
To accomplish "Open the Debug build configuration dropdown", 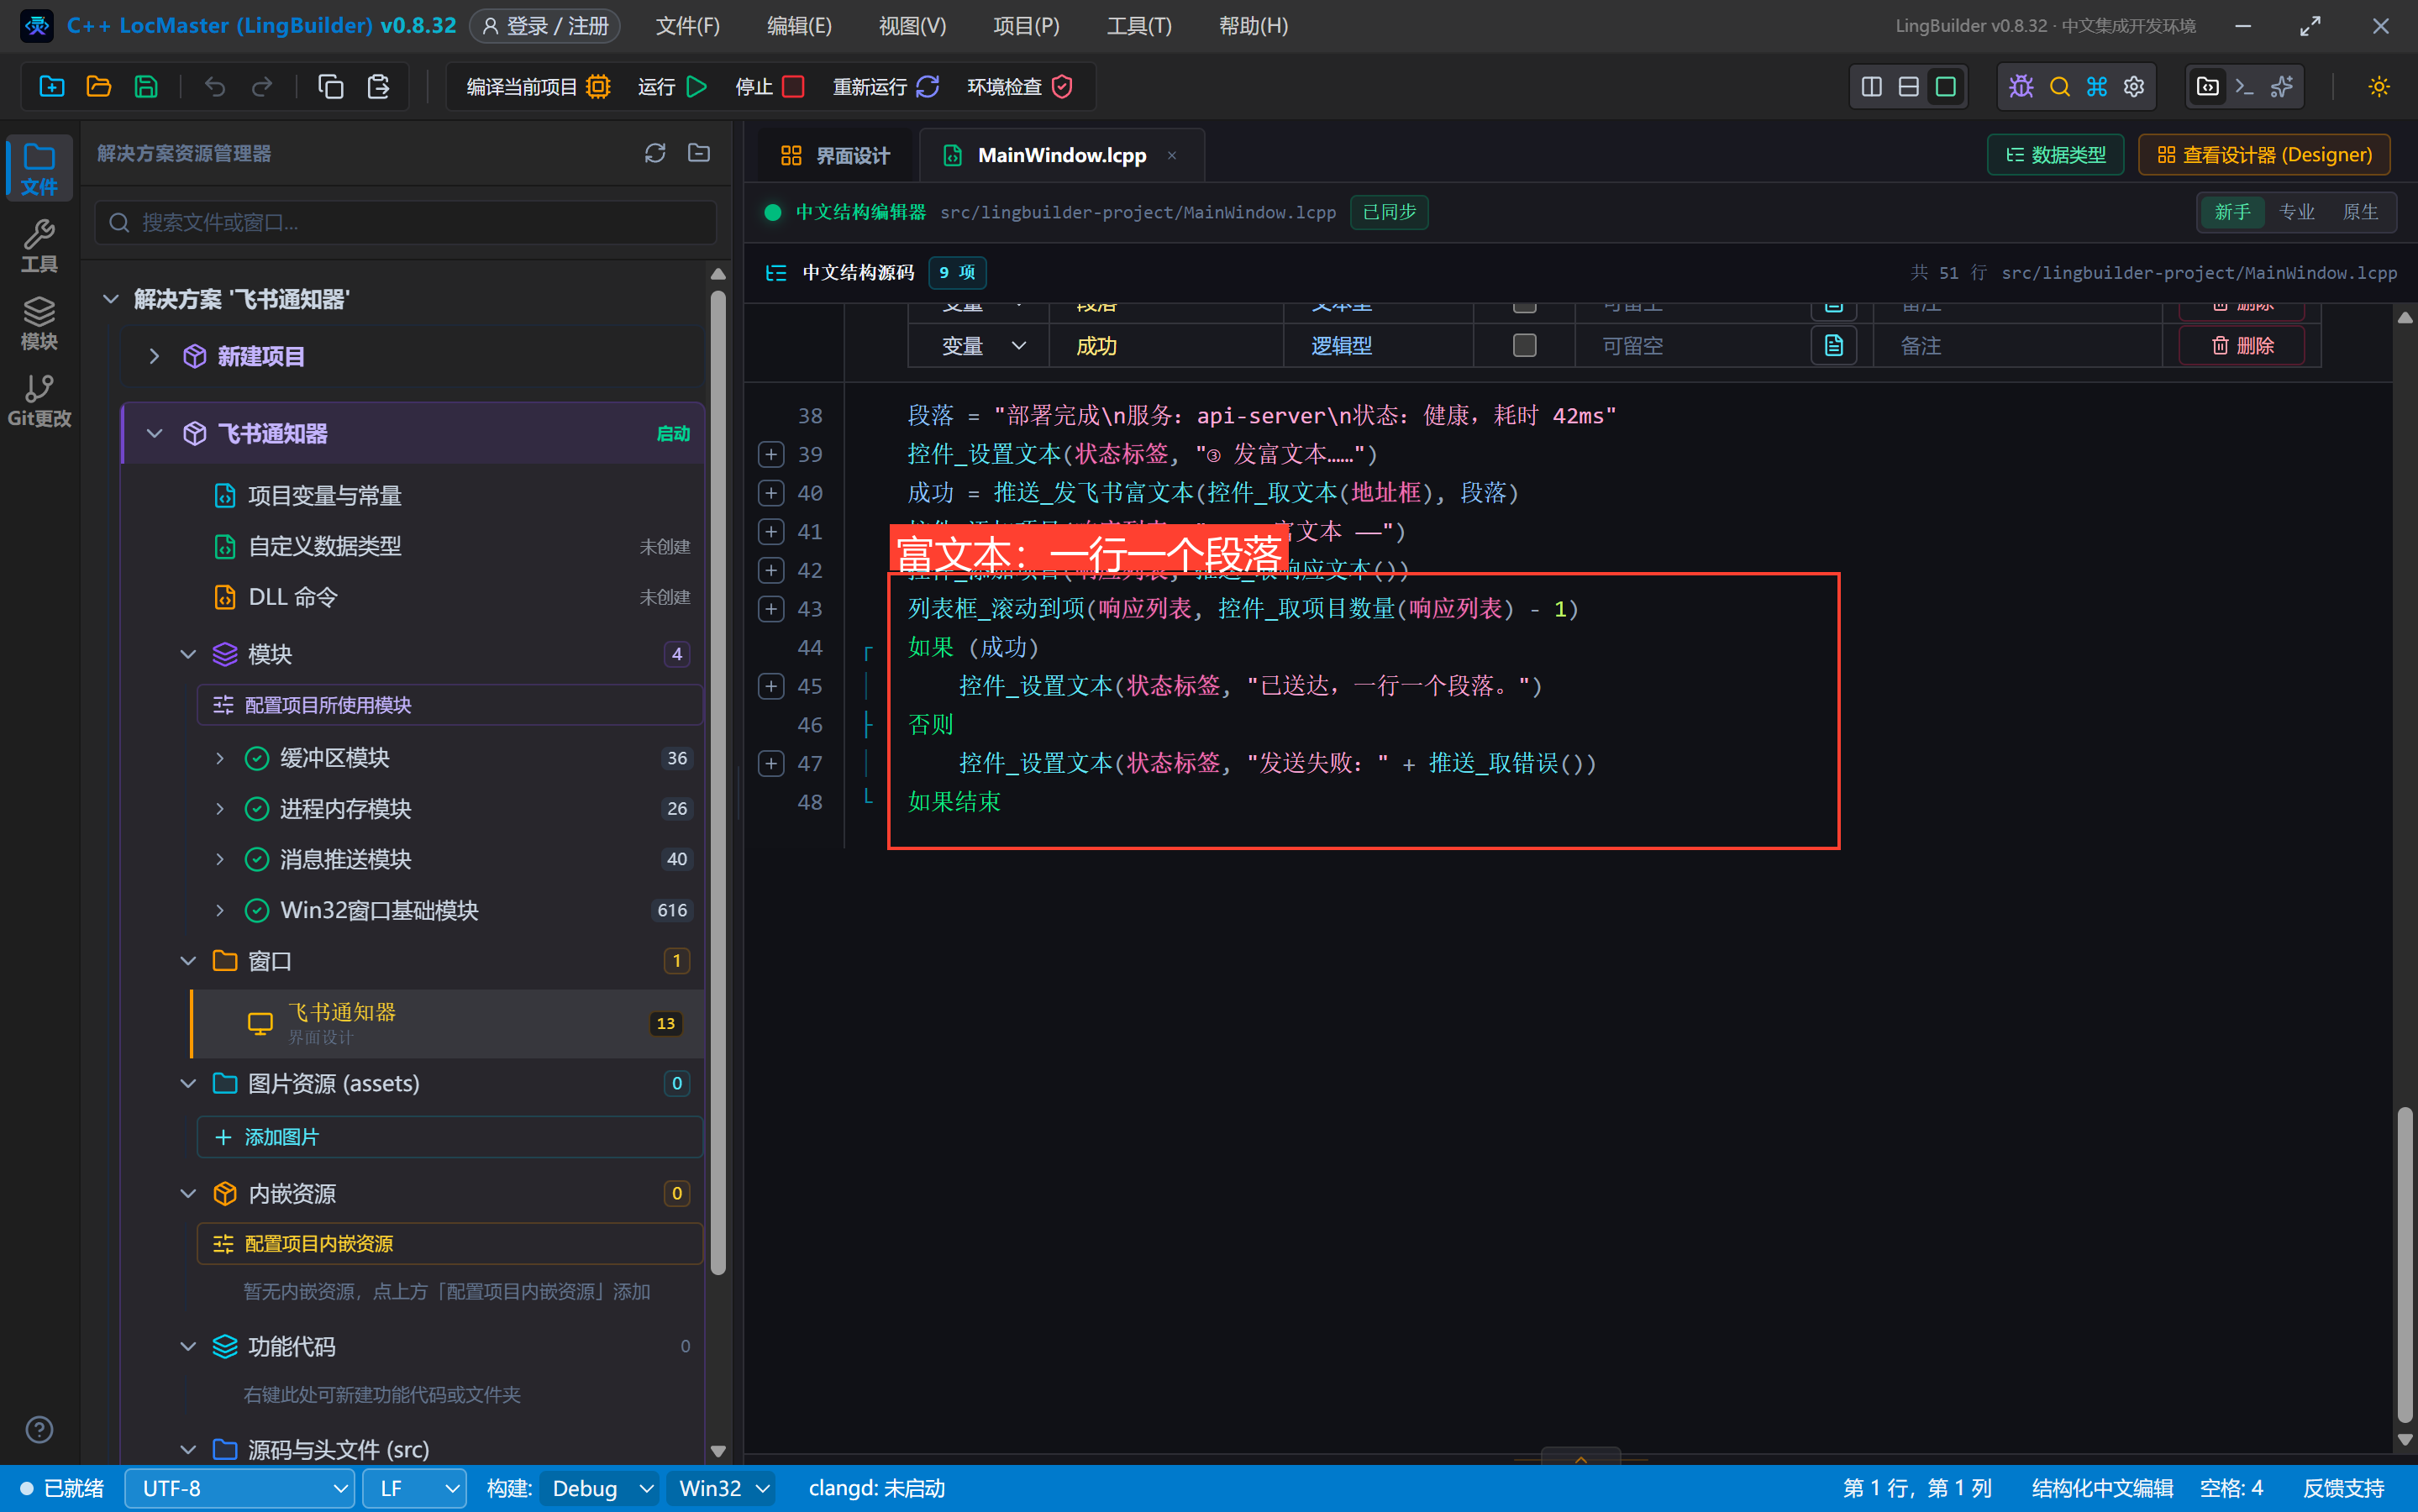I will click(600, 1489).
